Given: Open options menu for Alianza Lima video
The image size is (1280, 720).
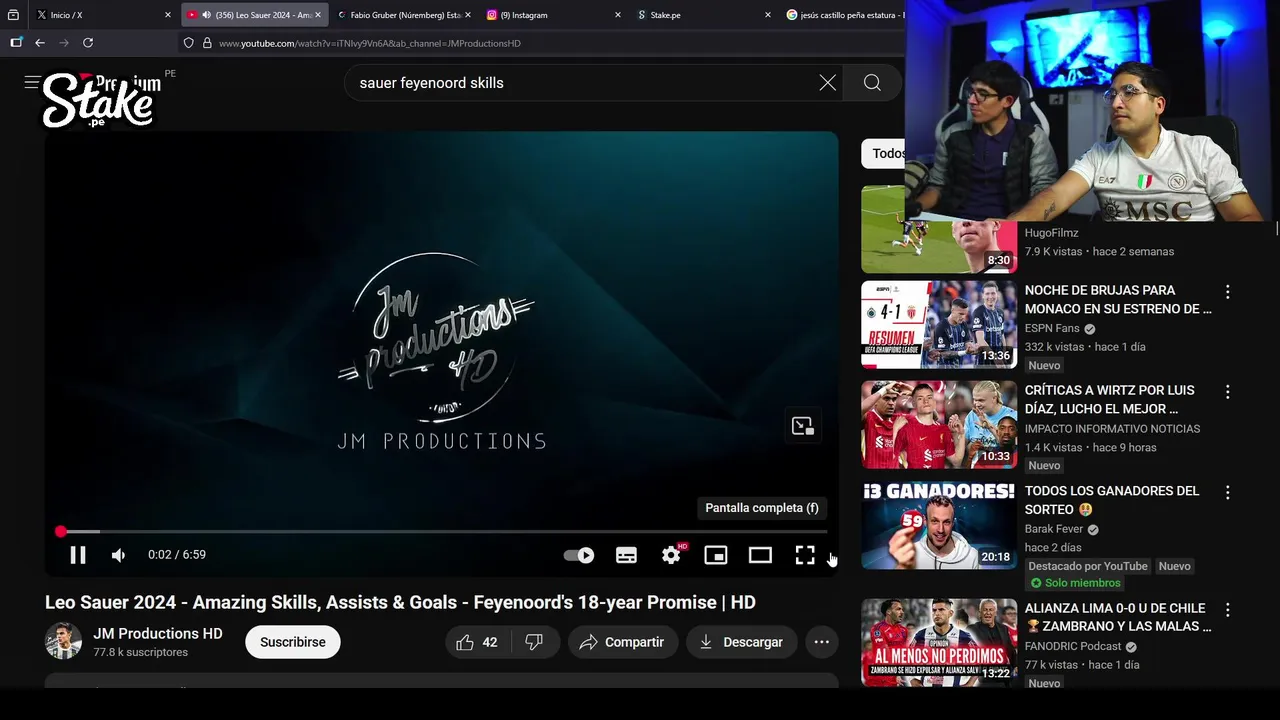Looking at the screenshot, I should 1228,610.
